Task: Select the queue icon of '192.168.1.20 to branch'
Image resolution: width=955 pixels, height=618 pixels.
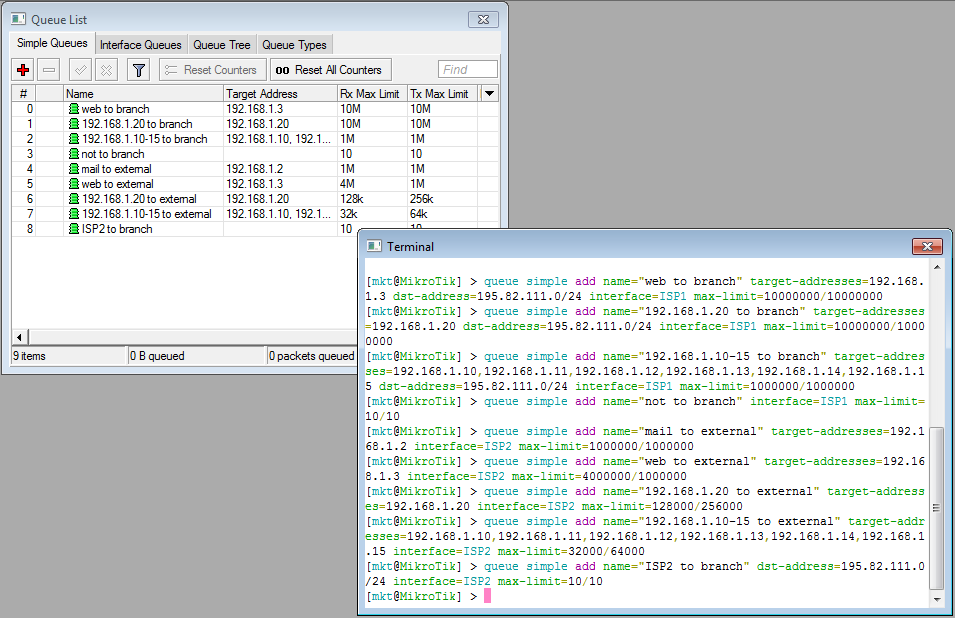Action: tap(74, 124)
